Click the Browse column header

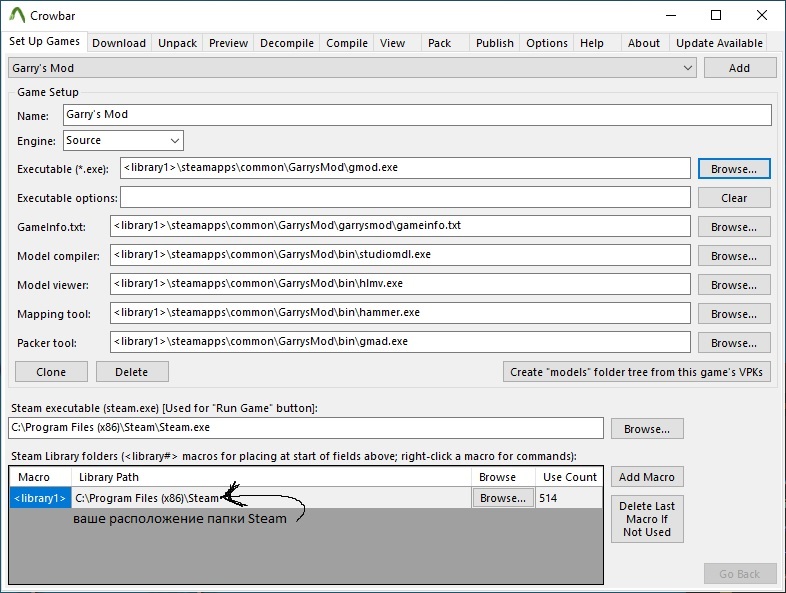[503, 477]
